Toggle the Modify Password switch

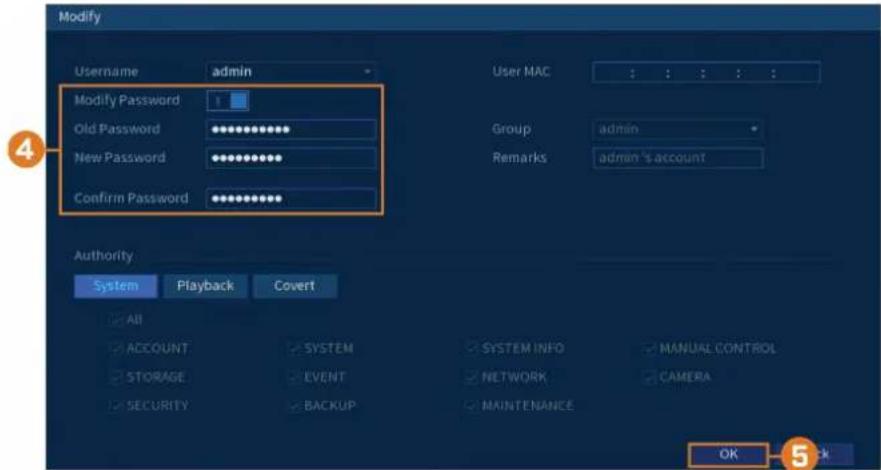(x=228, y=101)
